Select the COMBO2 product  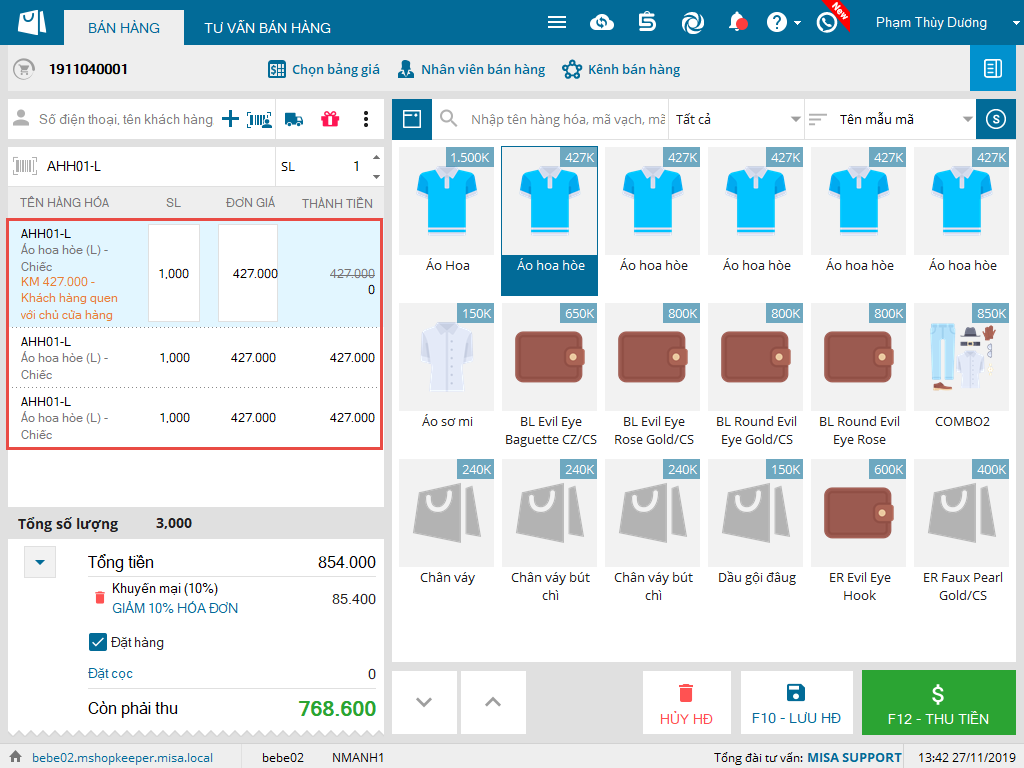pos(962,377)
